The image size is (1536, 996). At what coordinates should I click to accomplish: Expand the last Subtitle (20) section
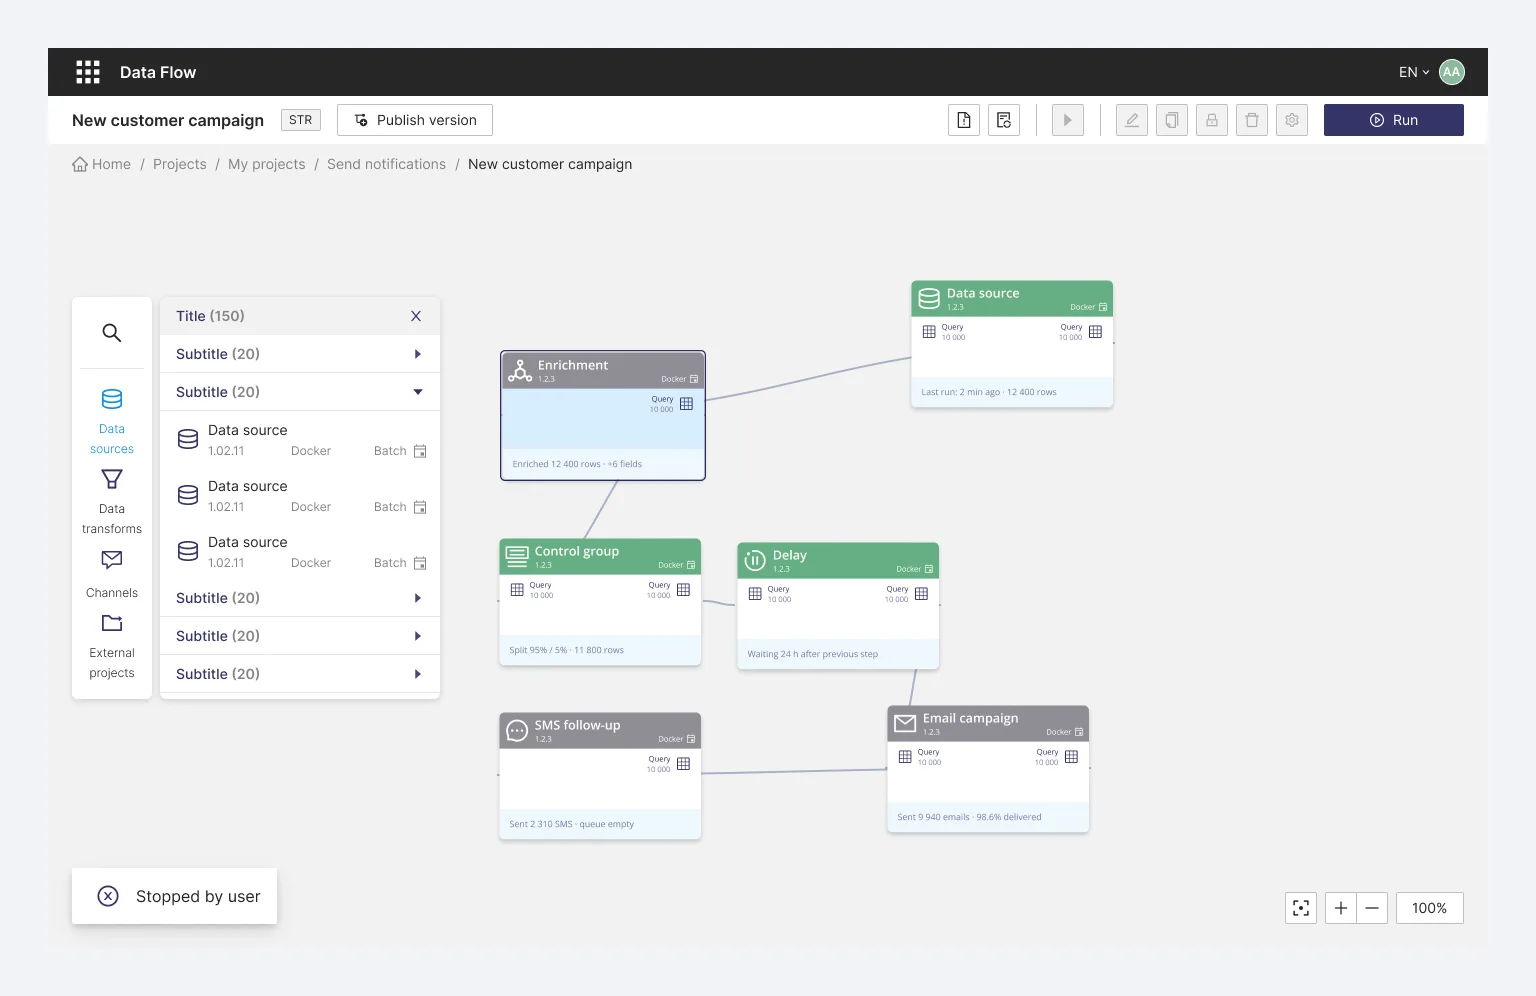pos(300,674)
